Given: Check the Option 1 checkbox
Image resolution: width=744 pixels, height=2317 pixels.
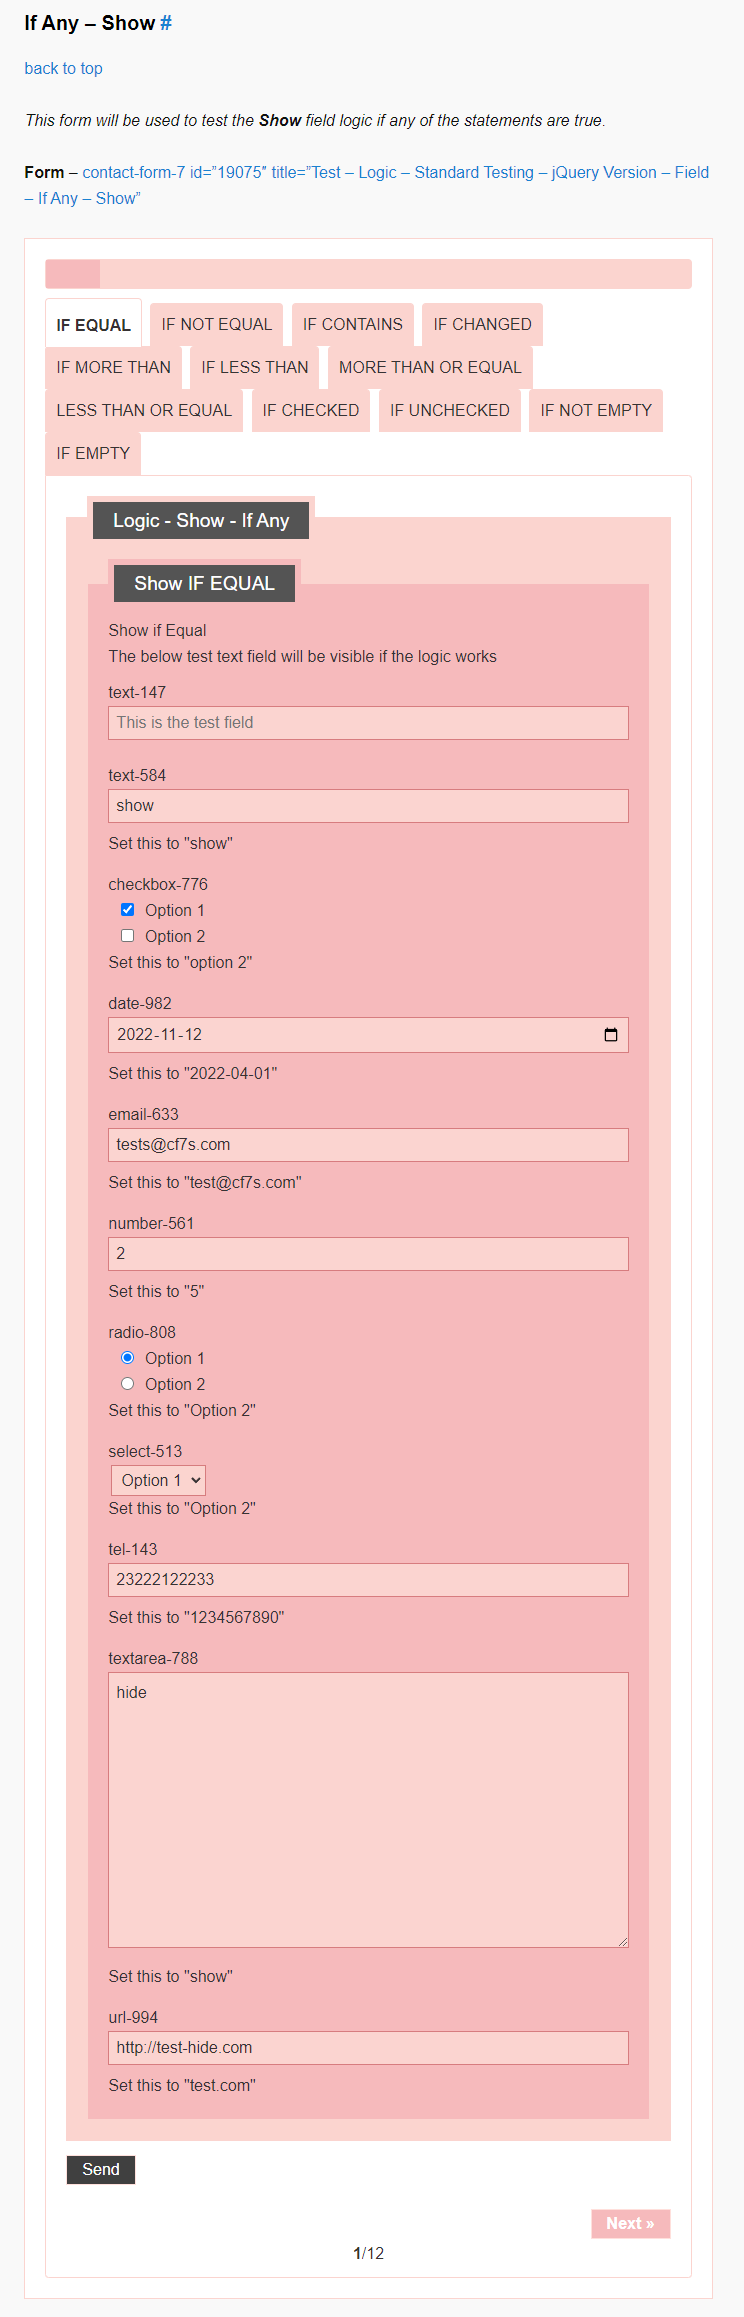Looking at the screenshot, I should 127,910.
